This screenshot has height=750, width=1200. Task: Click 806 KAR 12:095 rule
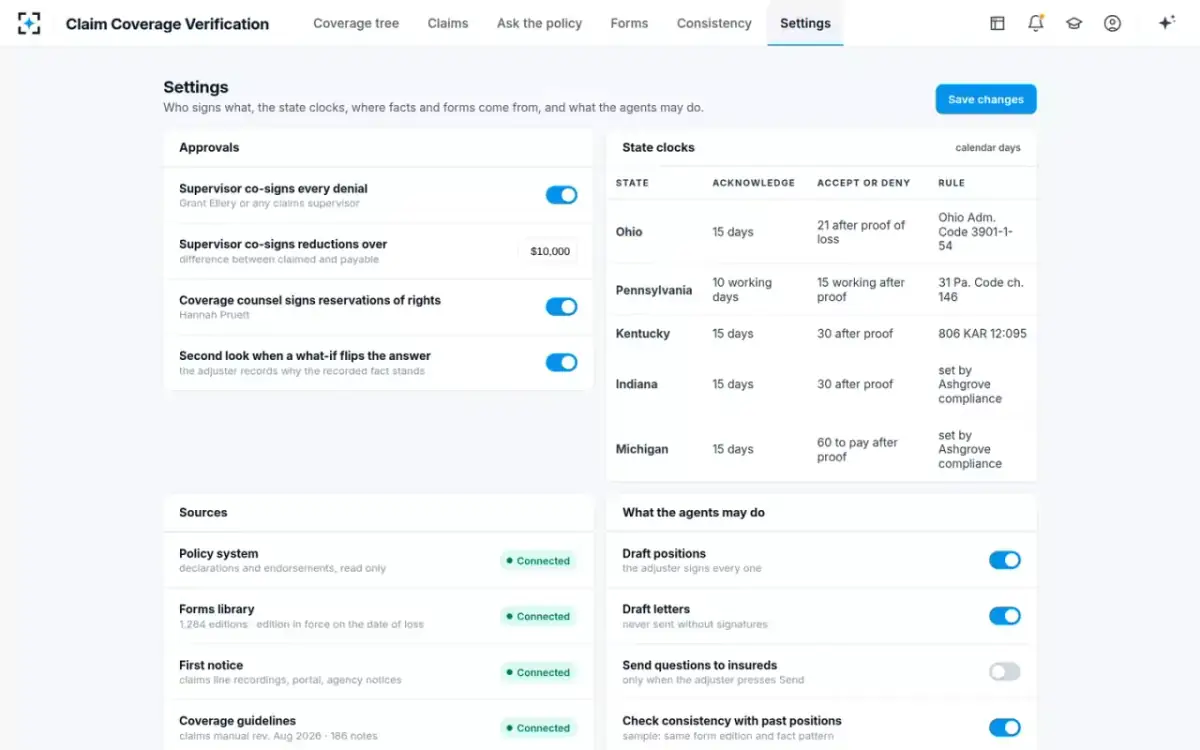(x=982, y=334)
